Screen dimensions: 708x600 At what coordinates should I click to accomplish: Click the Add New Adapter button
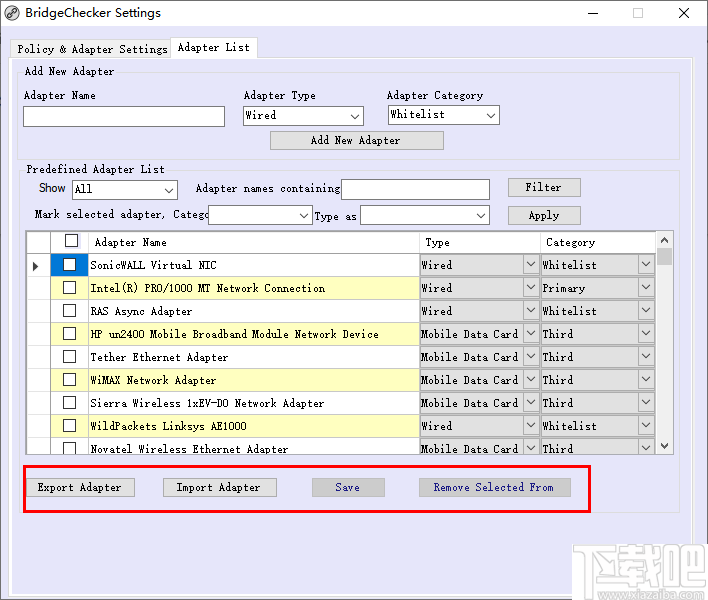(x=356, y=140)
